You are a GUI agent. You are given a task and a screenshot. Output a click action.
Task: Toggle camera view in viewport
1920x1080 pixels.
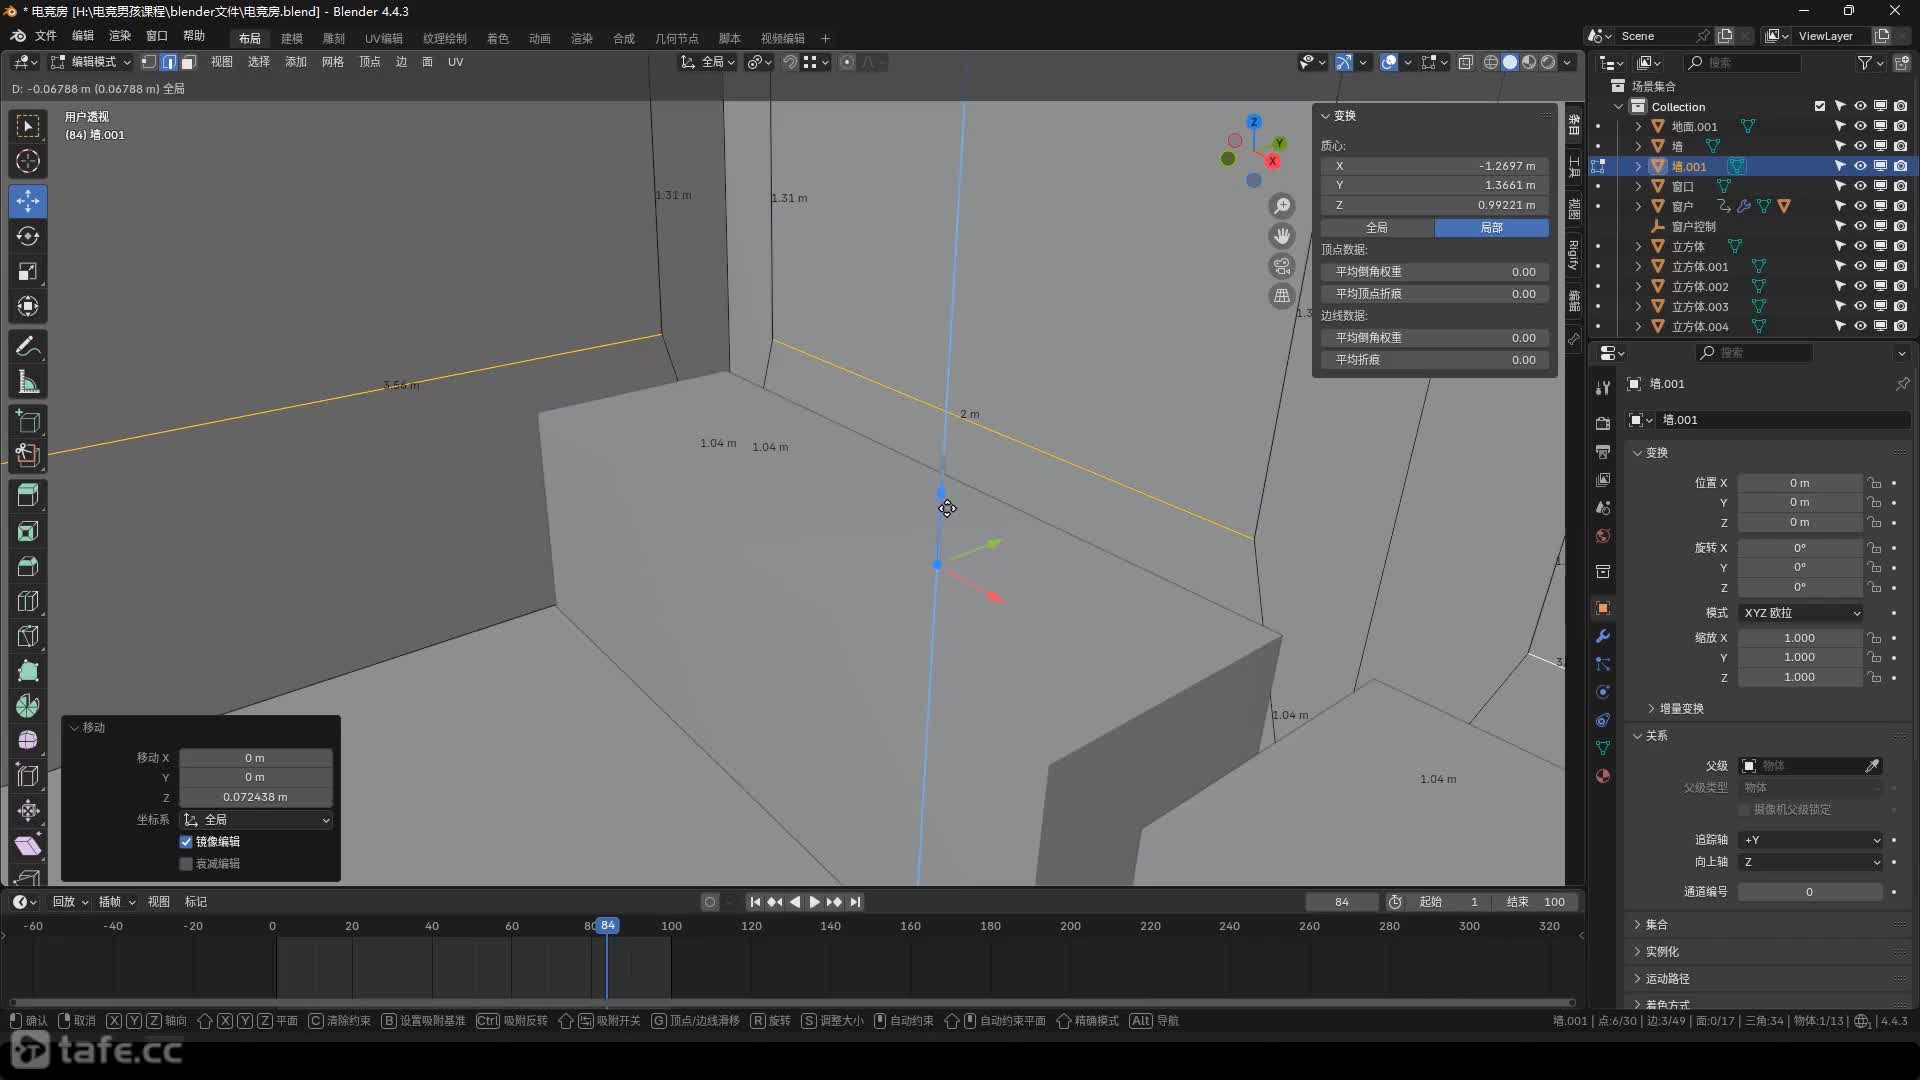[x=1282, y=266]
